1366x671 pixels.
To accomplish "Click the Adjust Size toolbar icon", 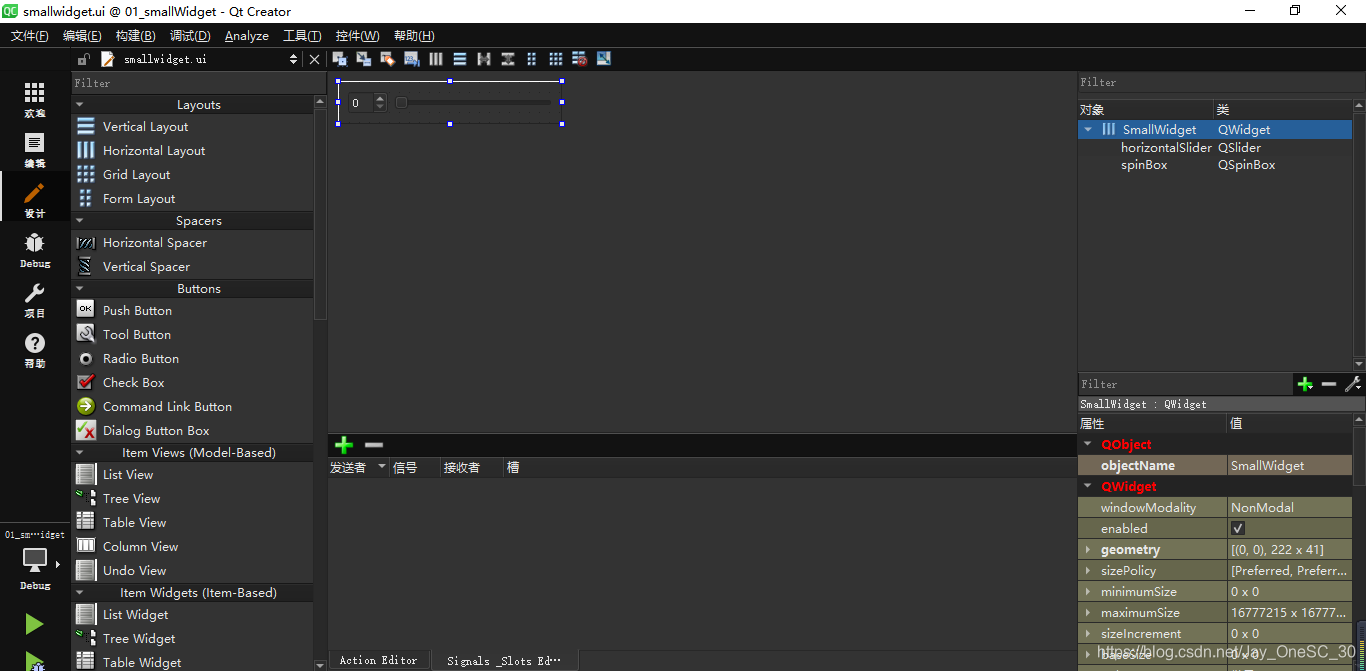I will pyautogui.click(x=604, y=59).
